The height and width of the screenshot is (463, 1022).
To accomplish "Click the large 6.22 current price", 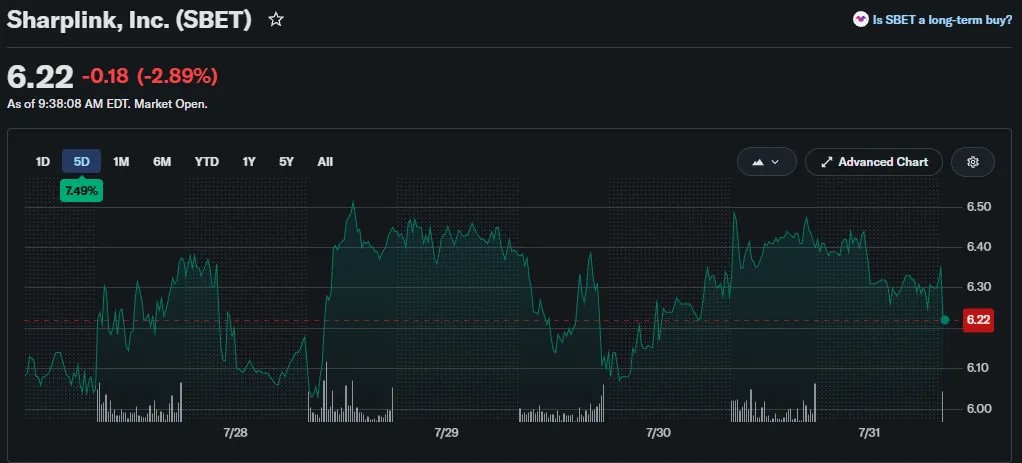I will 40,77.
